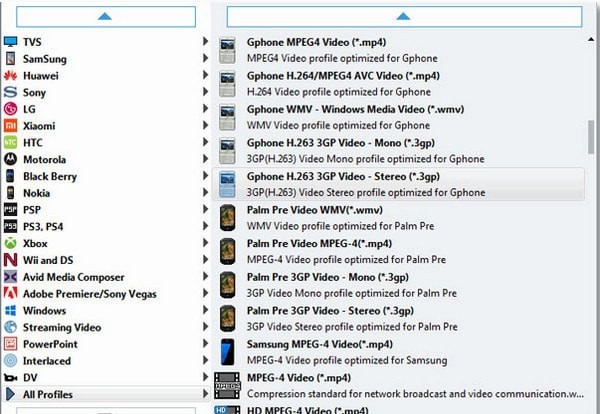Click the Windows logo icon
Viewport: 600px width, 414px height.
pyautogui.click(x=10, y=311)
